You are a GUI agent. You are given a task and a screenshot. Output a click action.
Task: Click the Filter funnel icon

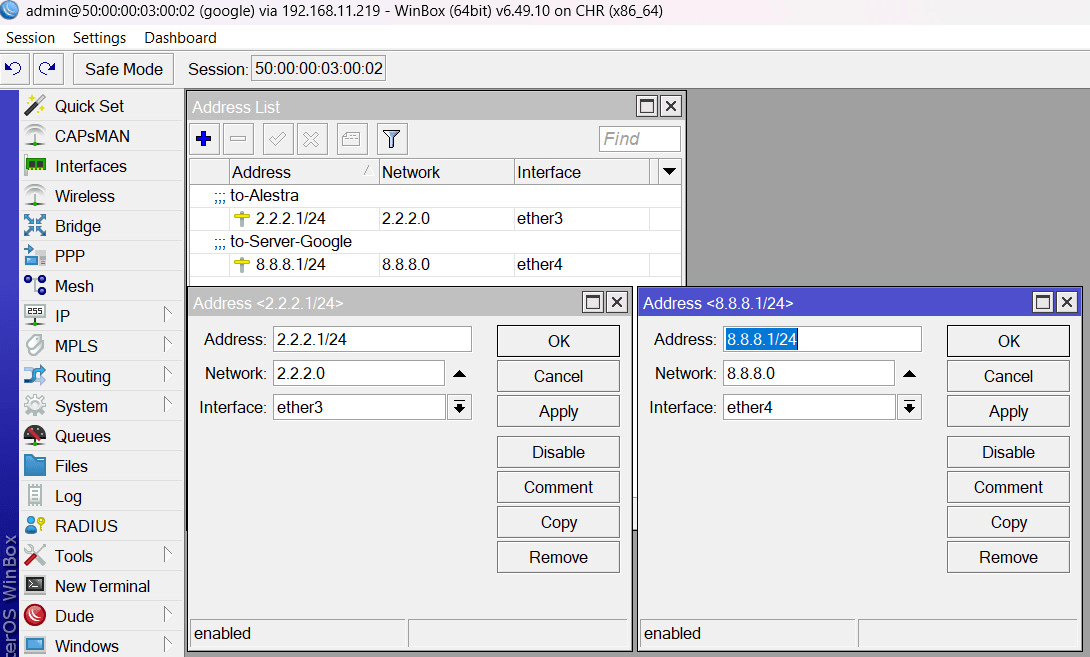coord(391,138)
